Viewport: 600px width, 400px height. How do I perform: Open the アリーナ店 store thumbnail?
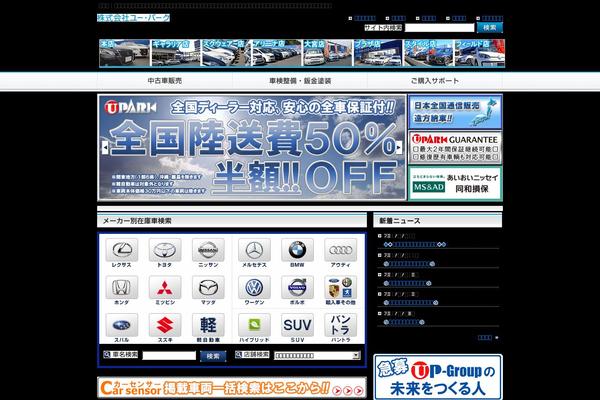[x=277, y=53]
